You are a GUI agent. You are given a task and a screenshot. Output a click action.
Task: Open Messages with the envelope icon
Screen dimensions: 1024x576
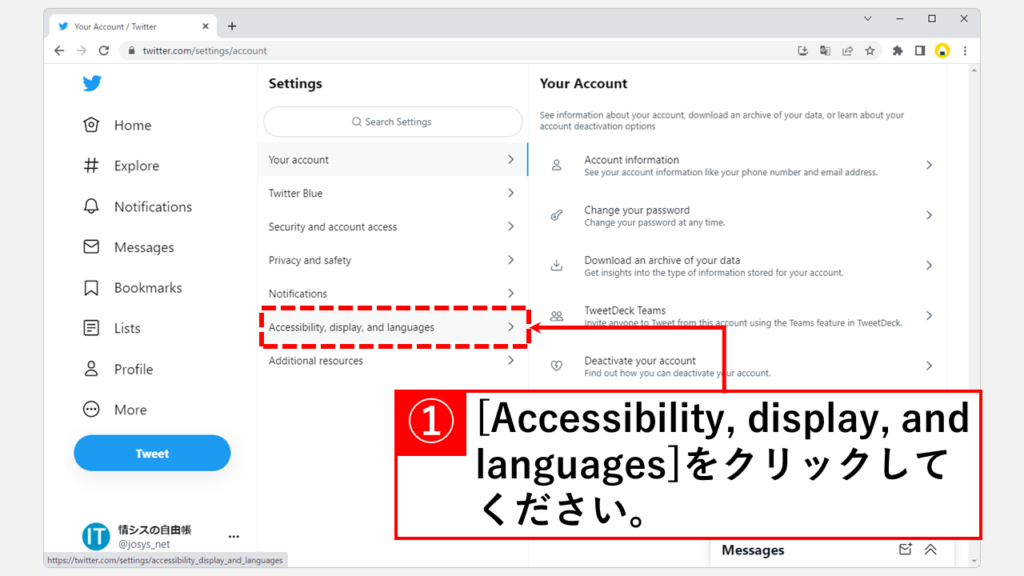click(x=92, y=247)
